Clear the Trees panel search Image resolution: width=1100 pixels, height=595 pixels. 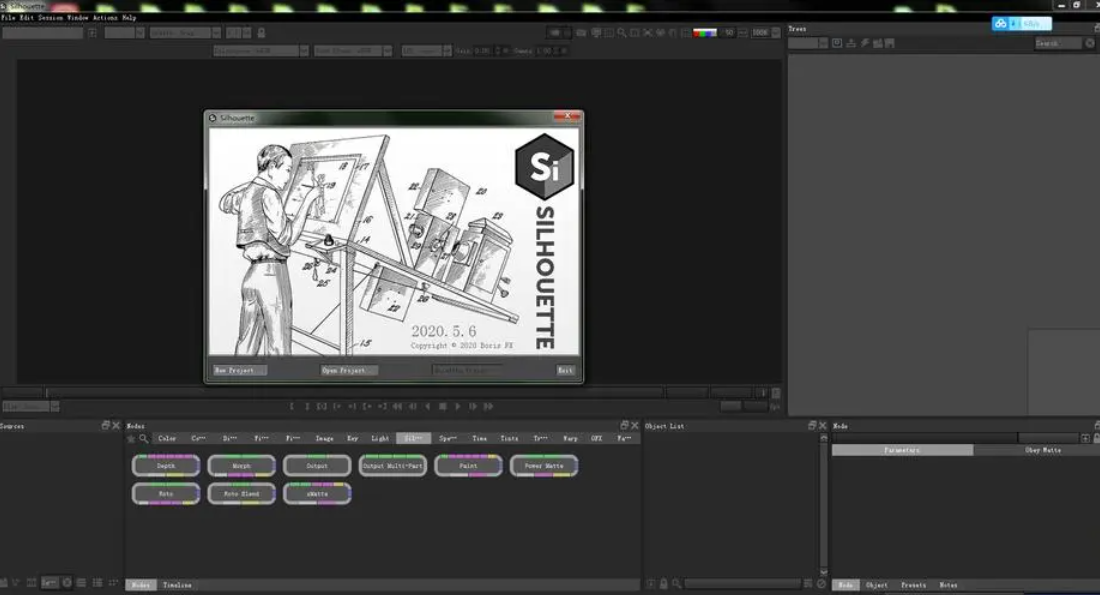pyautogui.click(x=1090, y=43)
